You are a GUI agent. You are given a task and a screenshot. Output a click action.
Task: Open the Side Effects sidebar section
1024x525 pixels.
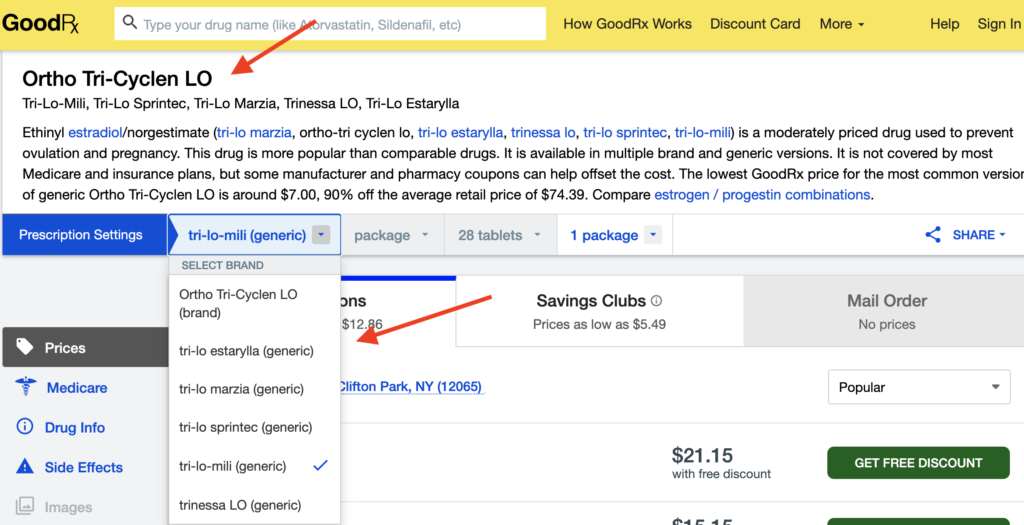coord(84,468)
